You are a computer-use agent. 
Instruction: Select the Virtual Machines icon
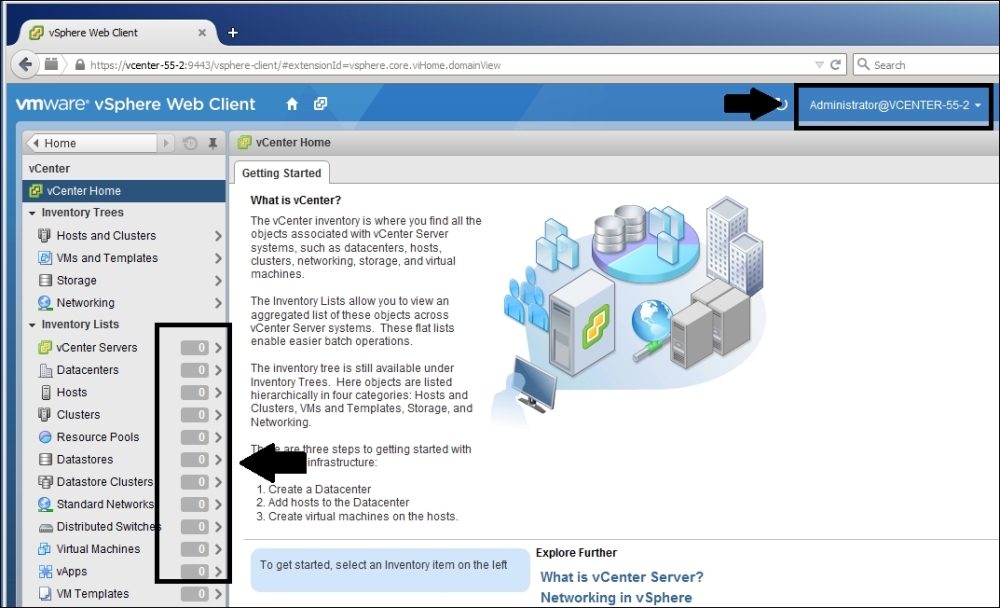45,549
